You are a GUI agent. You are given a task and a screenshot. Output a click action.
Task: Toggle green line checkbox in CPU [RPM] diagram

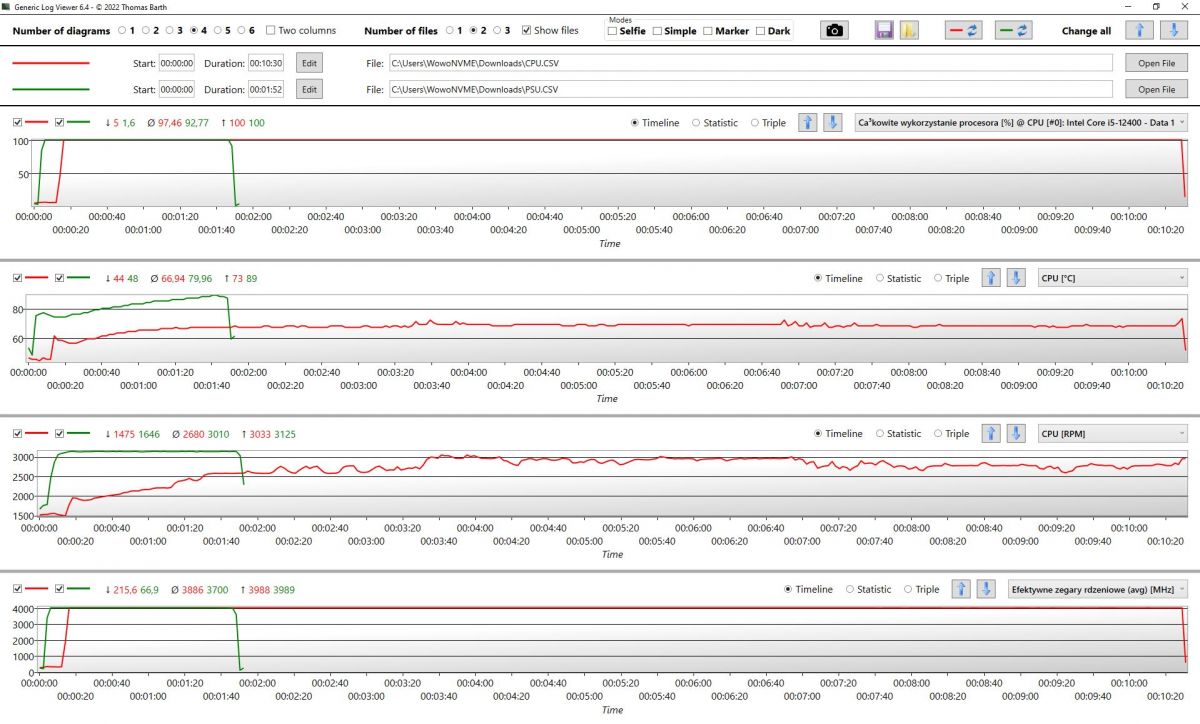59,433
